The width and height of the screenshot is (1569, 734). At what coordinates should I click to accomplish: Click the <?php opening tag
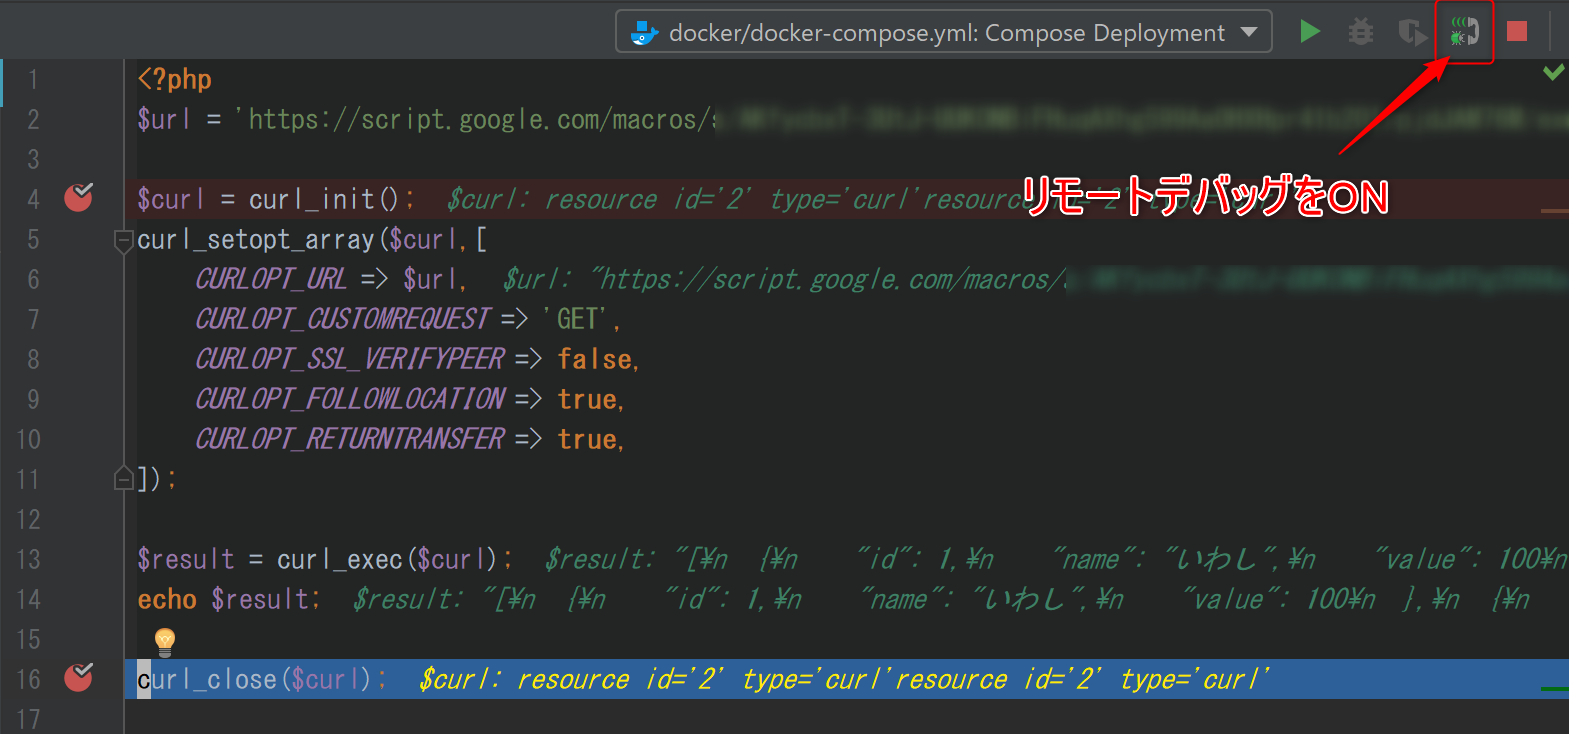click(x=174, y=79)
